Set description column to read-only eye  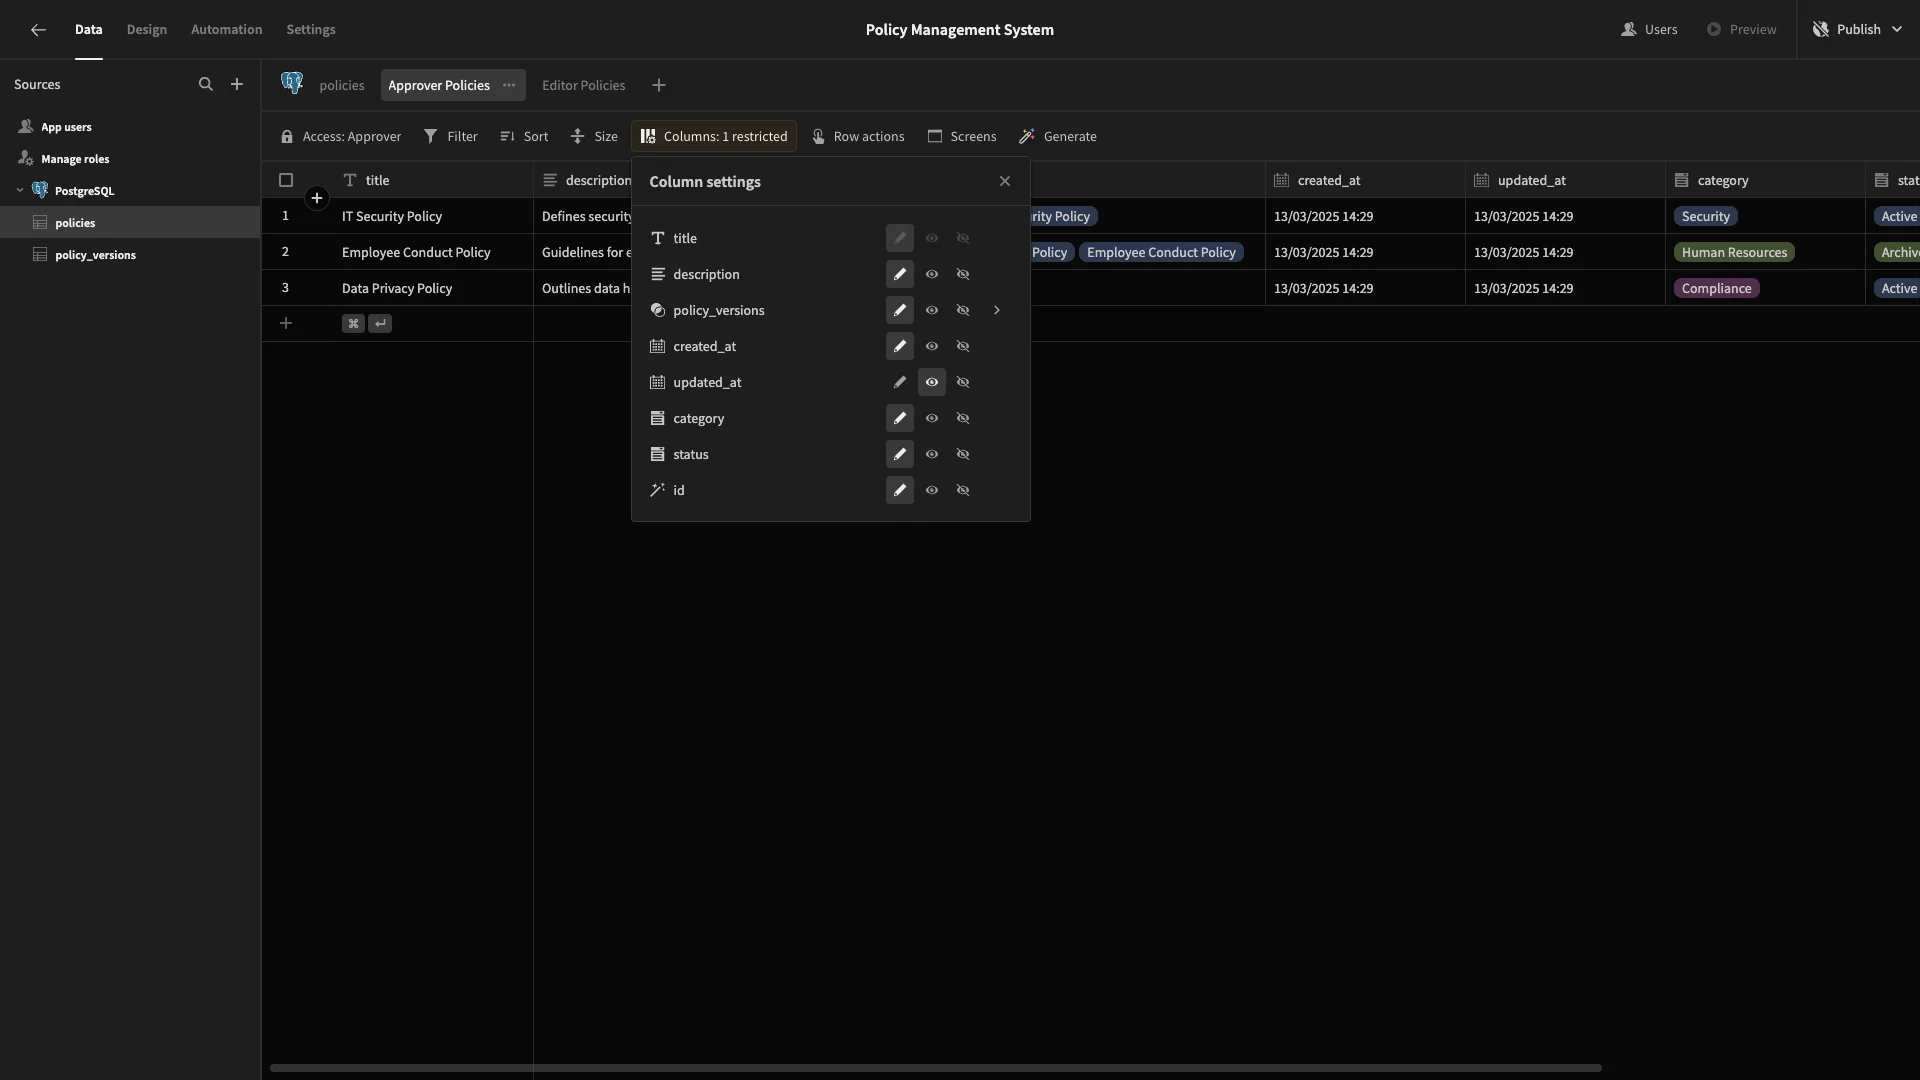click(x=932, y=274)
